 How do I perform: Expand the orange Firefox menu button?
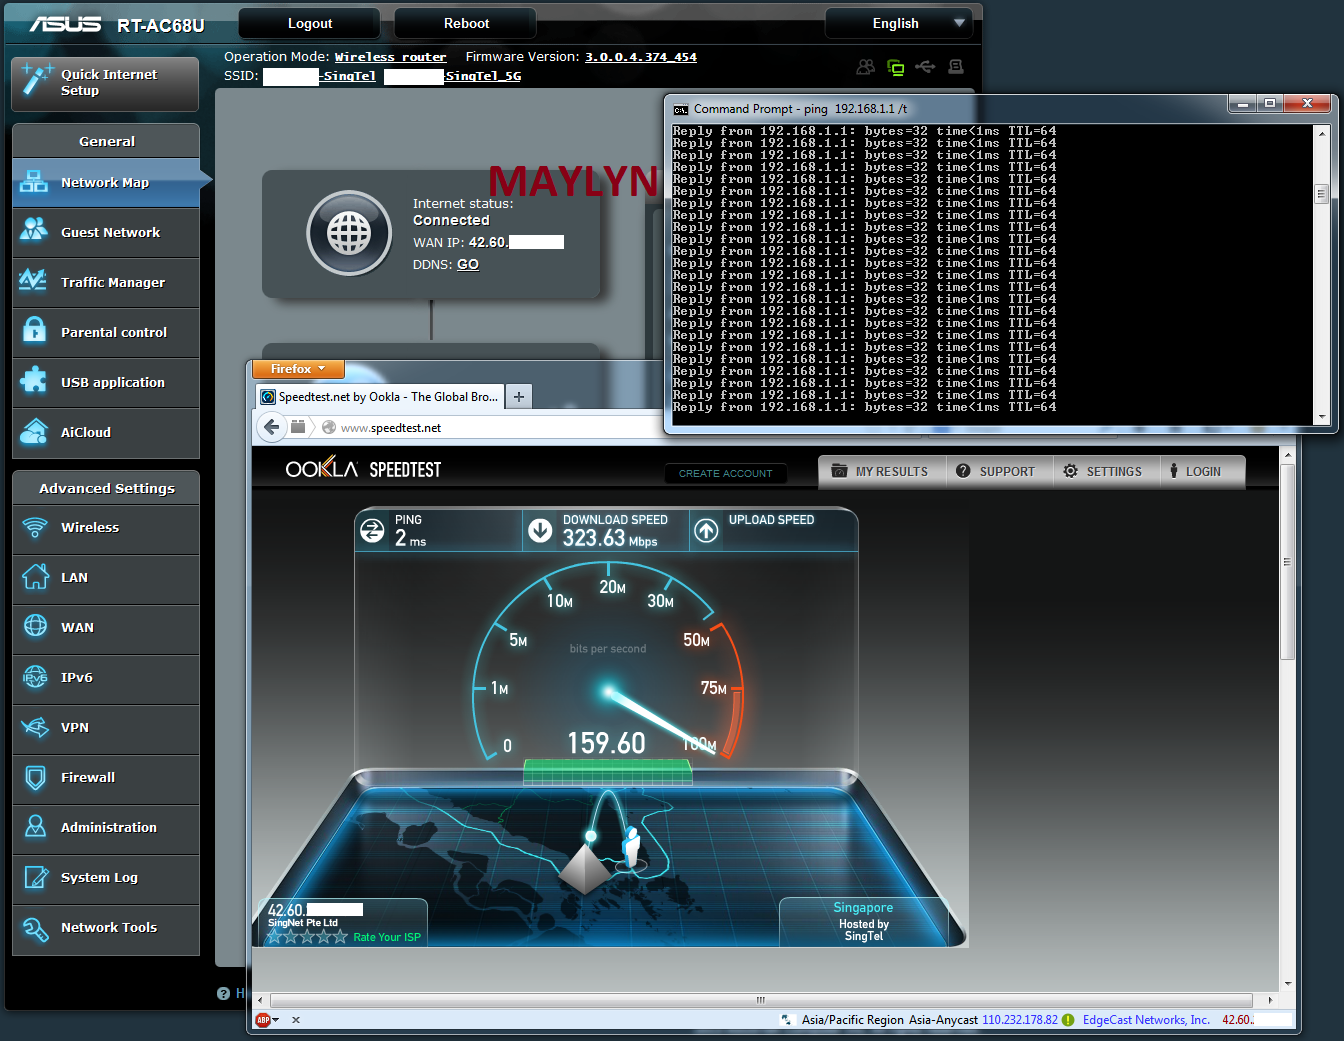pyautogui.click(x=298, y=369)
